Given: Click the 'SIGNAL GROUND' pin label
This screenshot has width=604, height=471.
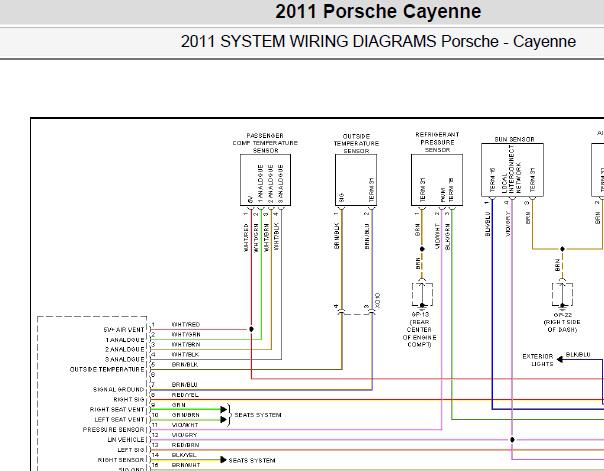Looking at the screenshot, I should (118, 390).
